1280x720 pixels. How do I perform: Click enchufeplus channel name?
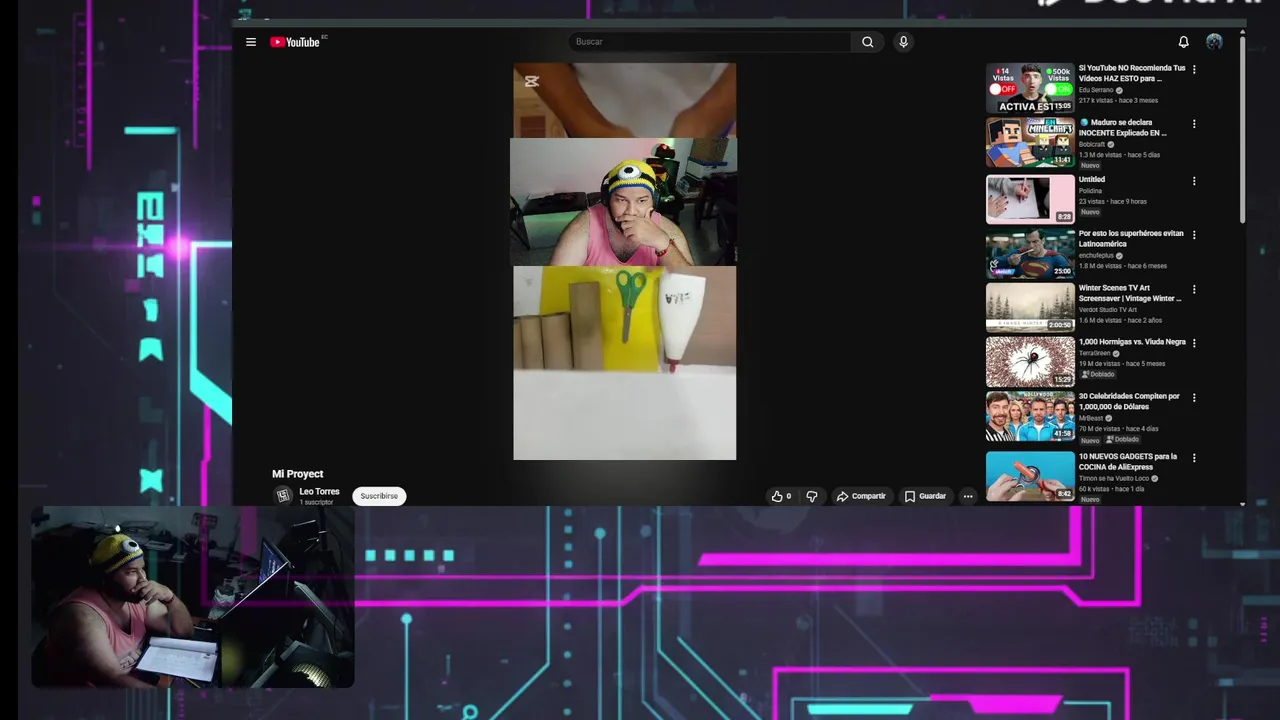[1096, 255]
